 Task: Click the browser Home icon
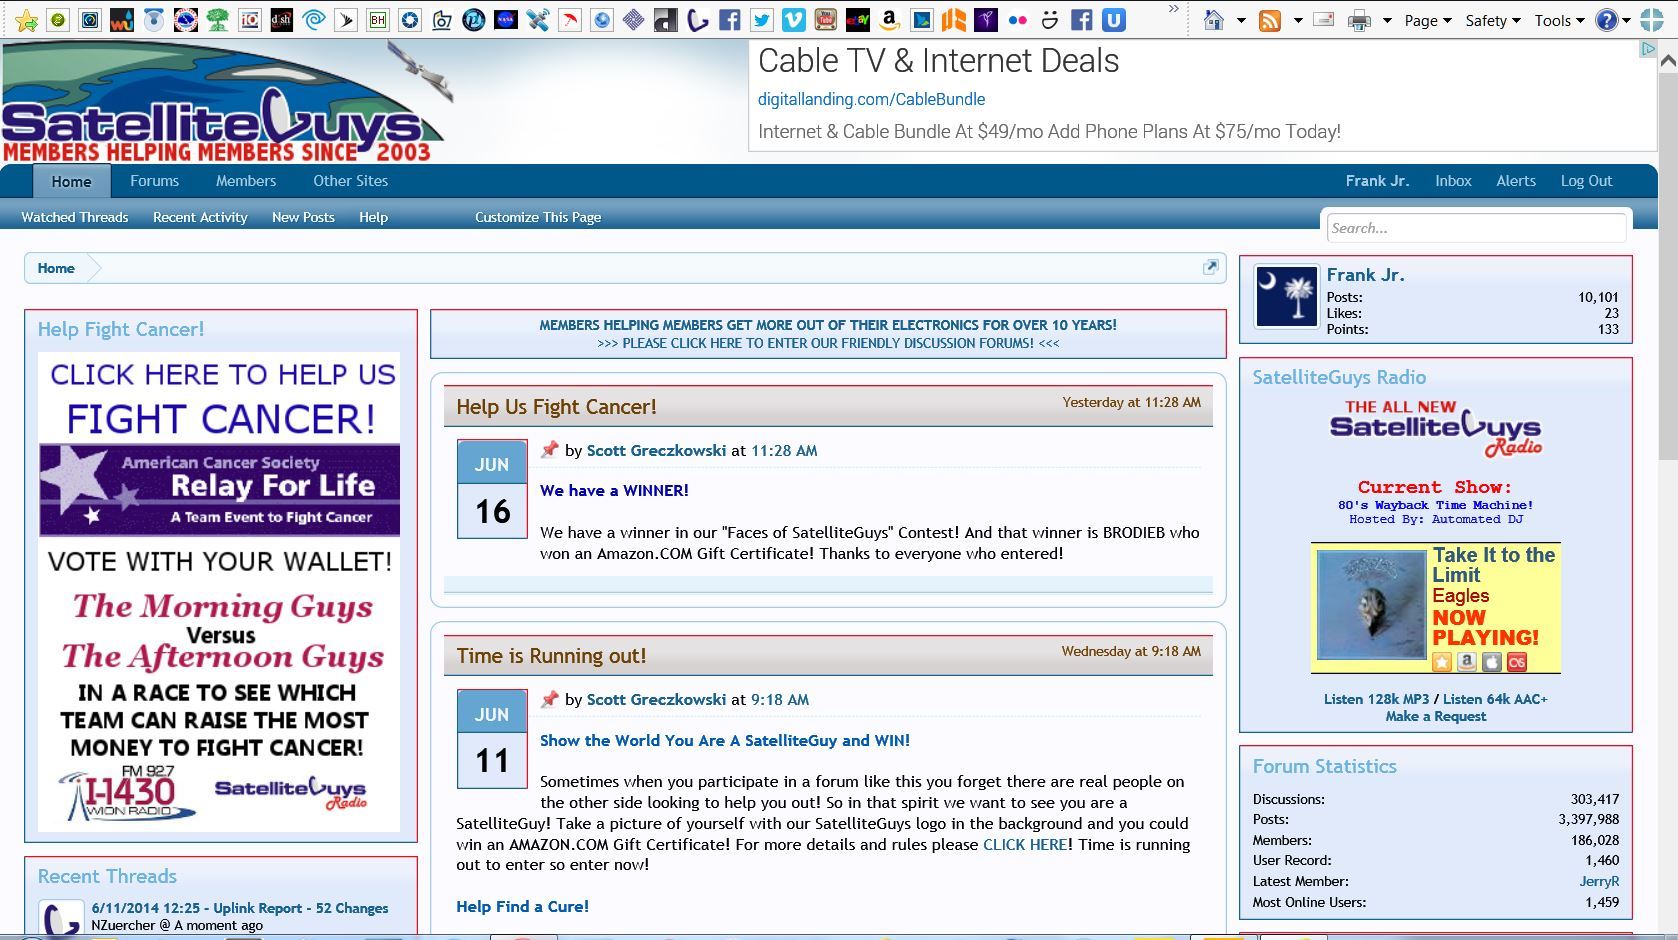1214,20
